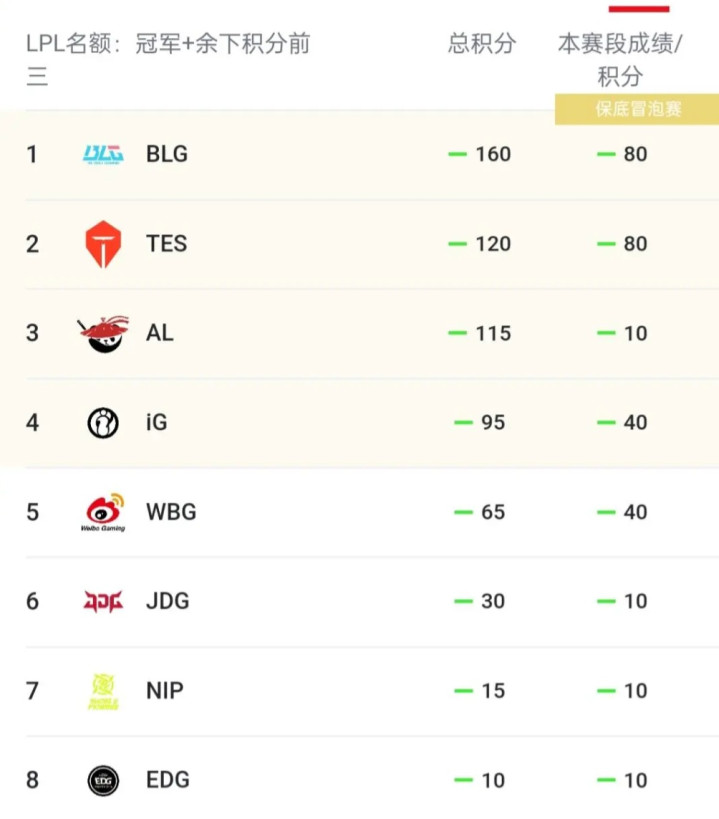Open the WBG team name link
Image resolution: width=719 pixels, height=819 pixels.
coord(171,512)
